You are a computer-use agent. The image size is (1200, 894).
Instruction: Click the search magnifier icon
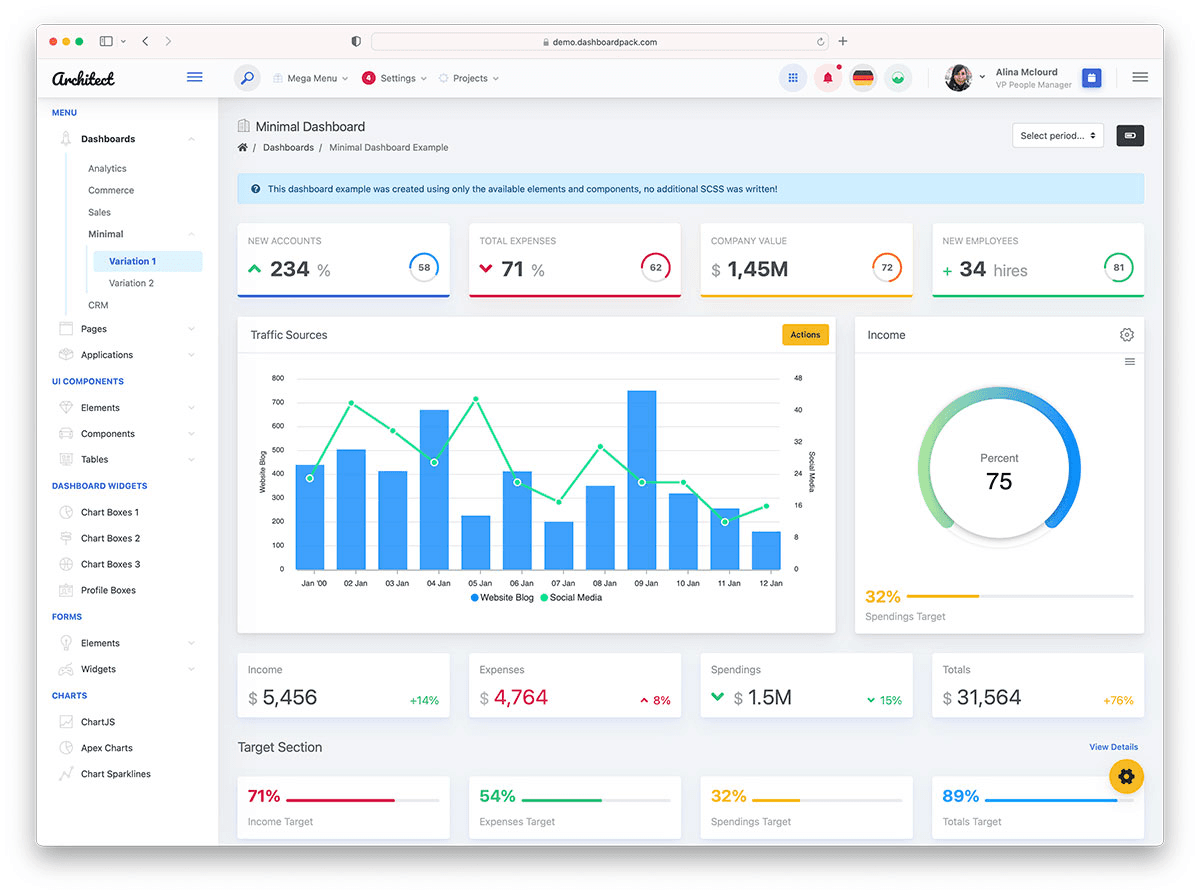point(246,77)
